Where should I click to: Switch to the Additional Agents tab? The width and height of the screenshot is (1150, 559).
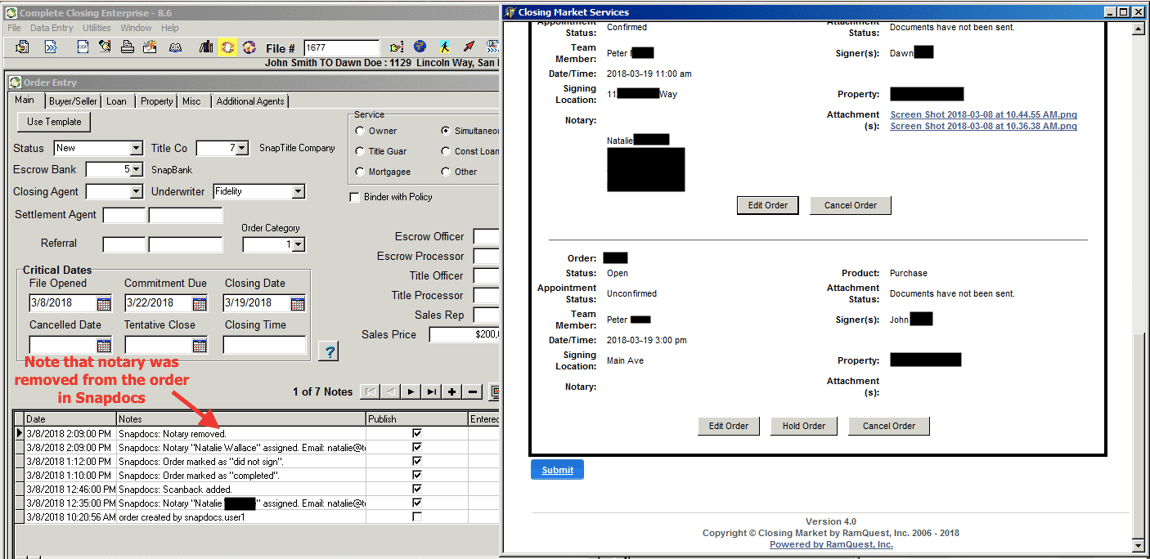(x=250, y=101)
